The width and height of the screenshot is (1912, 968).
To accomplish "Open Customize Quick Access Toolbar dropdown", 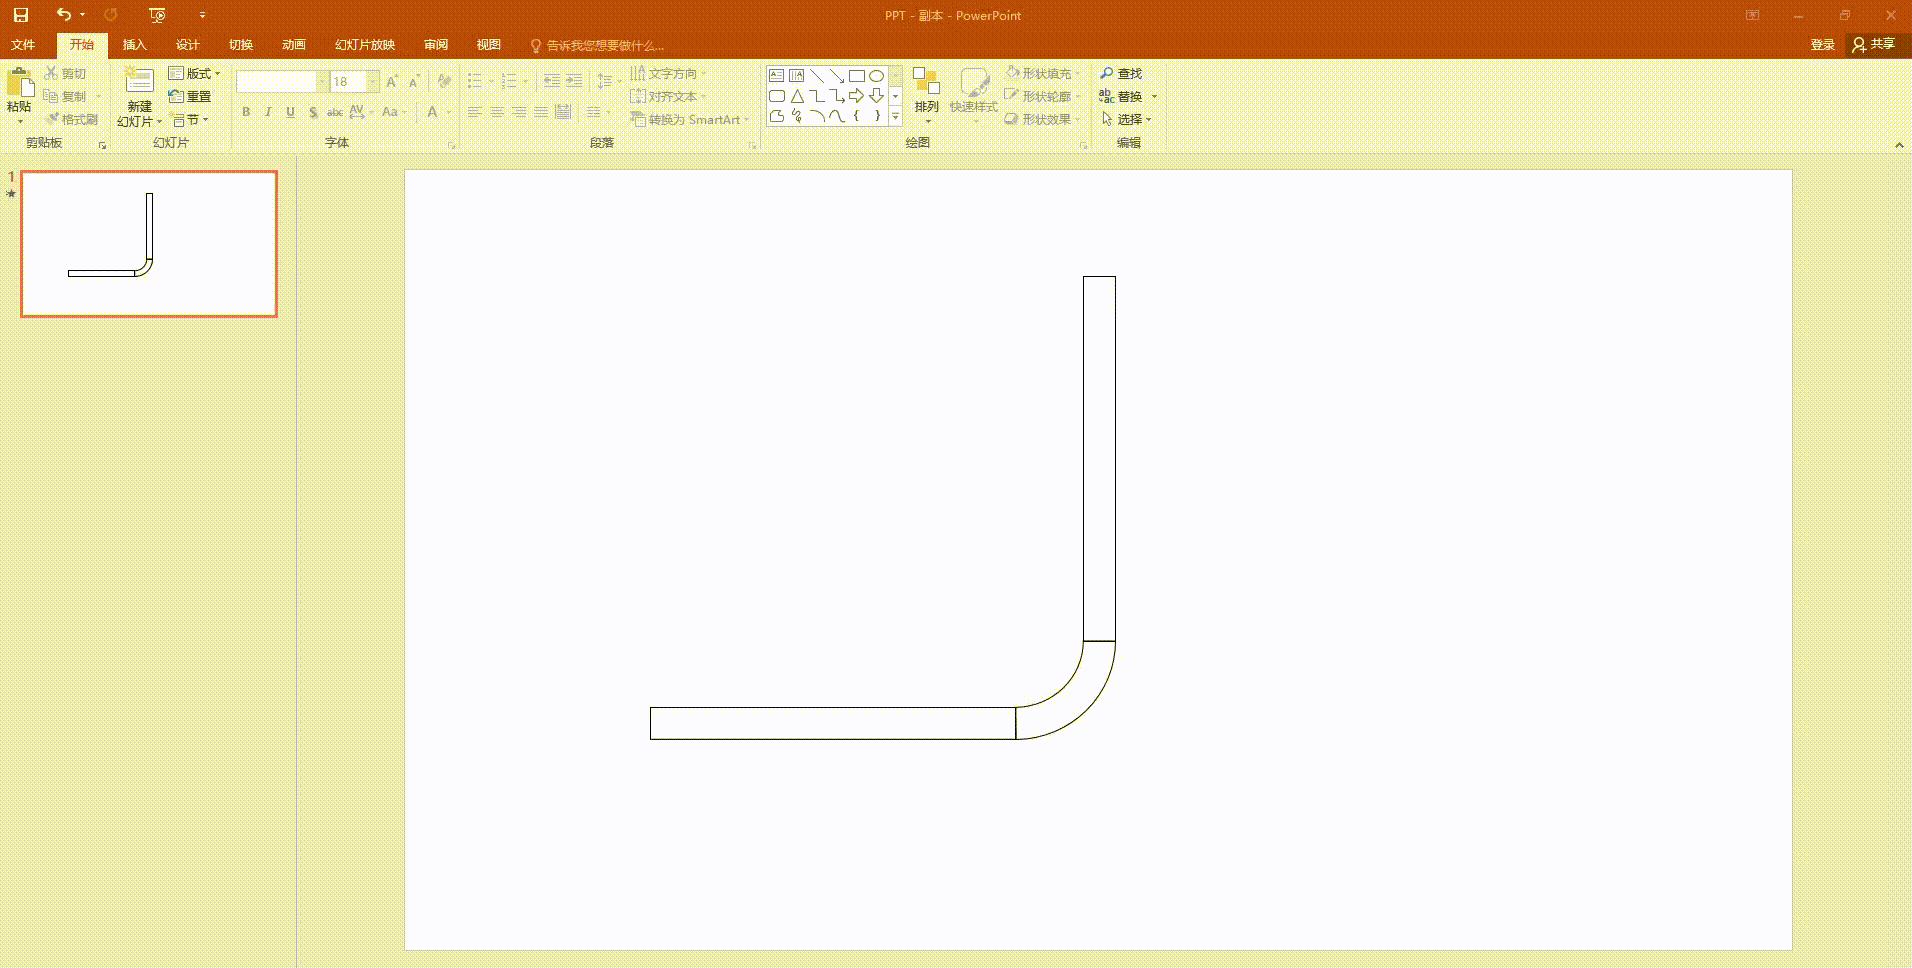I will [x=202, y=15].
